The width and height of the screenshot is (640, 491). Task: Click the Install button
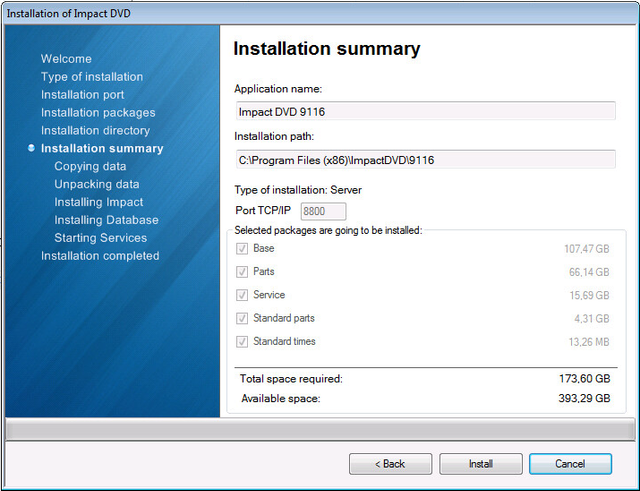pos(481,464)
